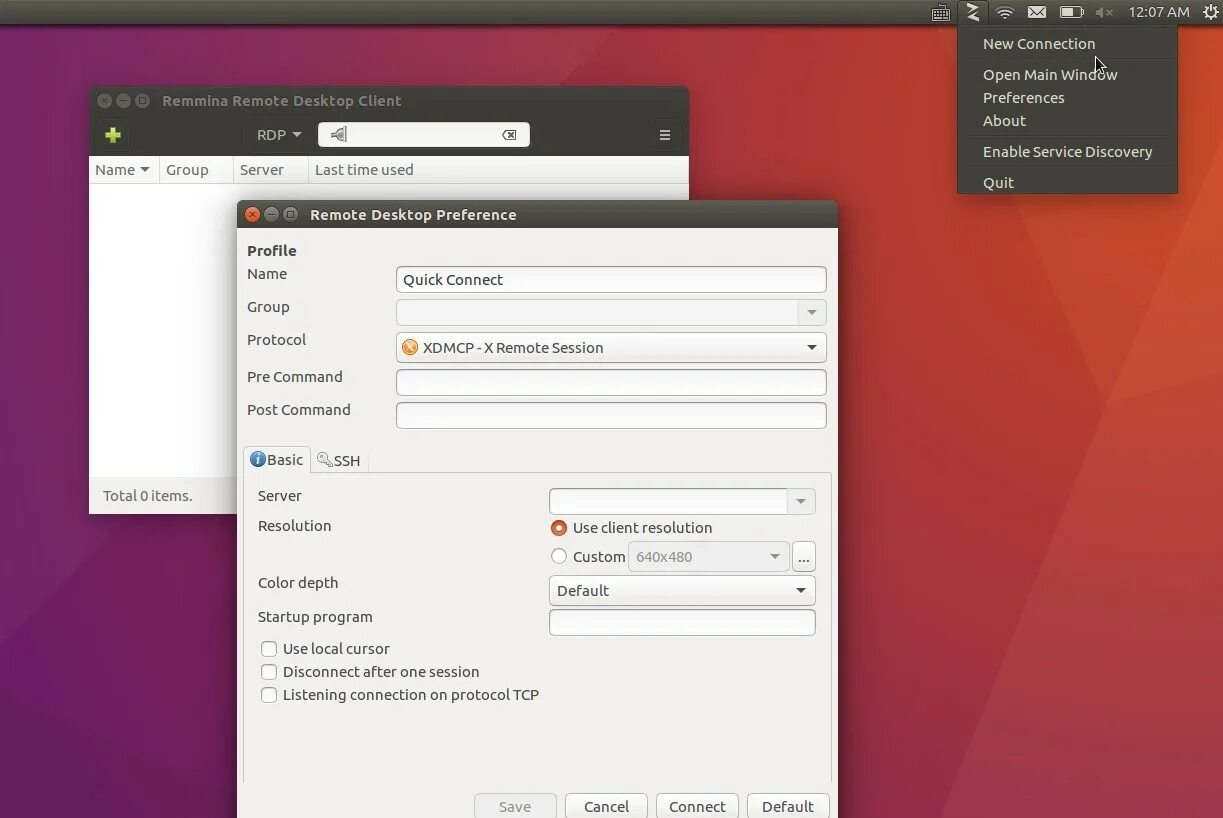Click the connect icon in quick connect field
Screen dimensions: 1223x818
338,135
